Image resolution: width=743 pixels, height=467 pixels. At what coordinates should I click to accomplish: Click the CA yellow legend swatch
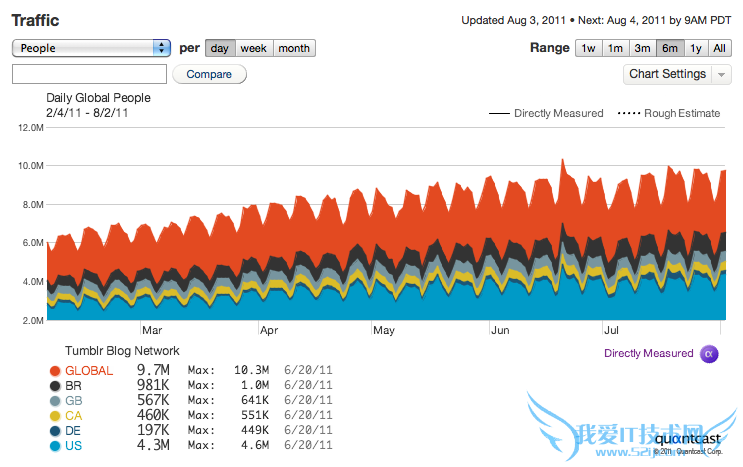coord(55,416)
